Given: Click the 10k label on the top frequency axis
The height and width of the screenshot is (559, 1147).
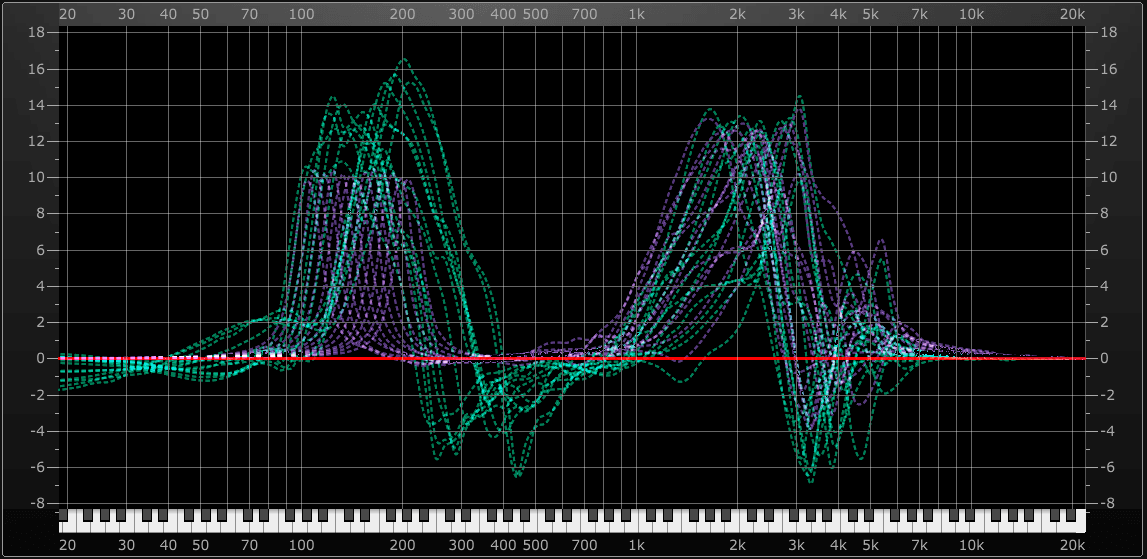Looking at the screenshot, I should [971, 14].
